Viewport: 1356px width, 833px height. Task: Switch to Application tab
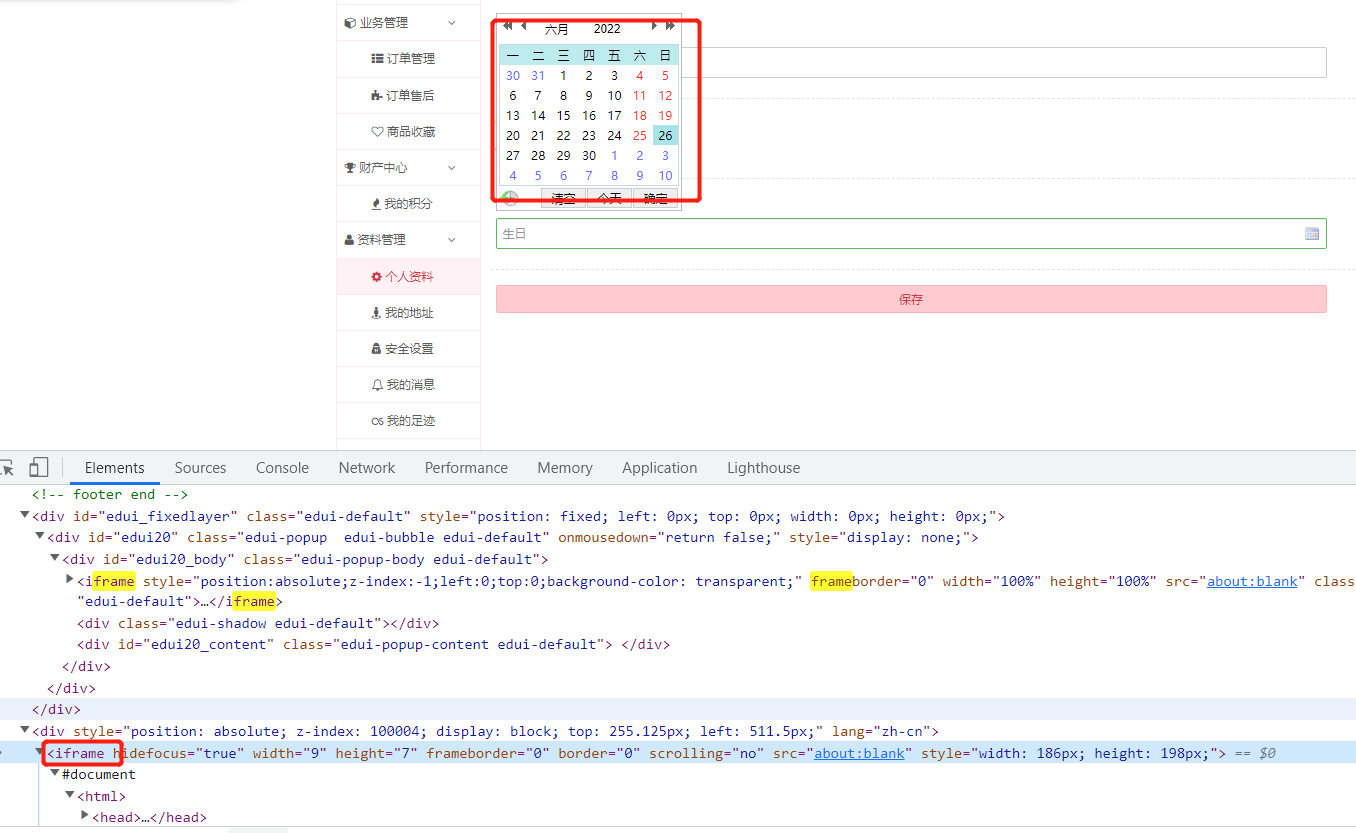click(660, 468)
